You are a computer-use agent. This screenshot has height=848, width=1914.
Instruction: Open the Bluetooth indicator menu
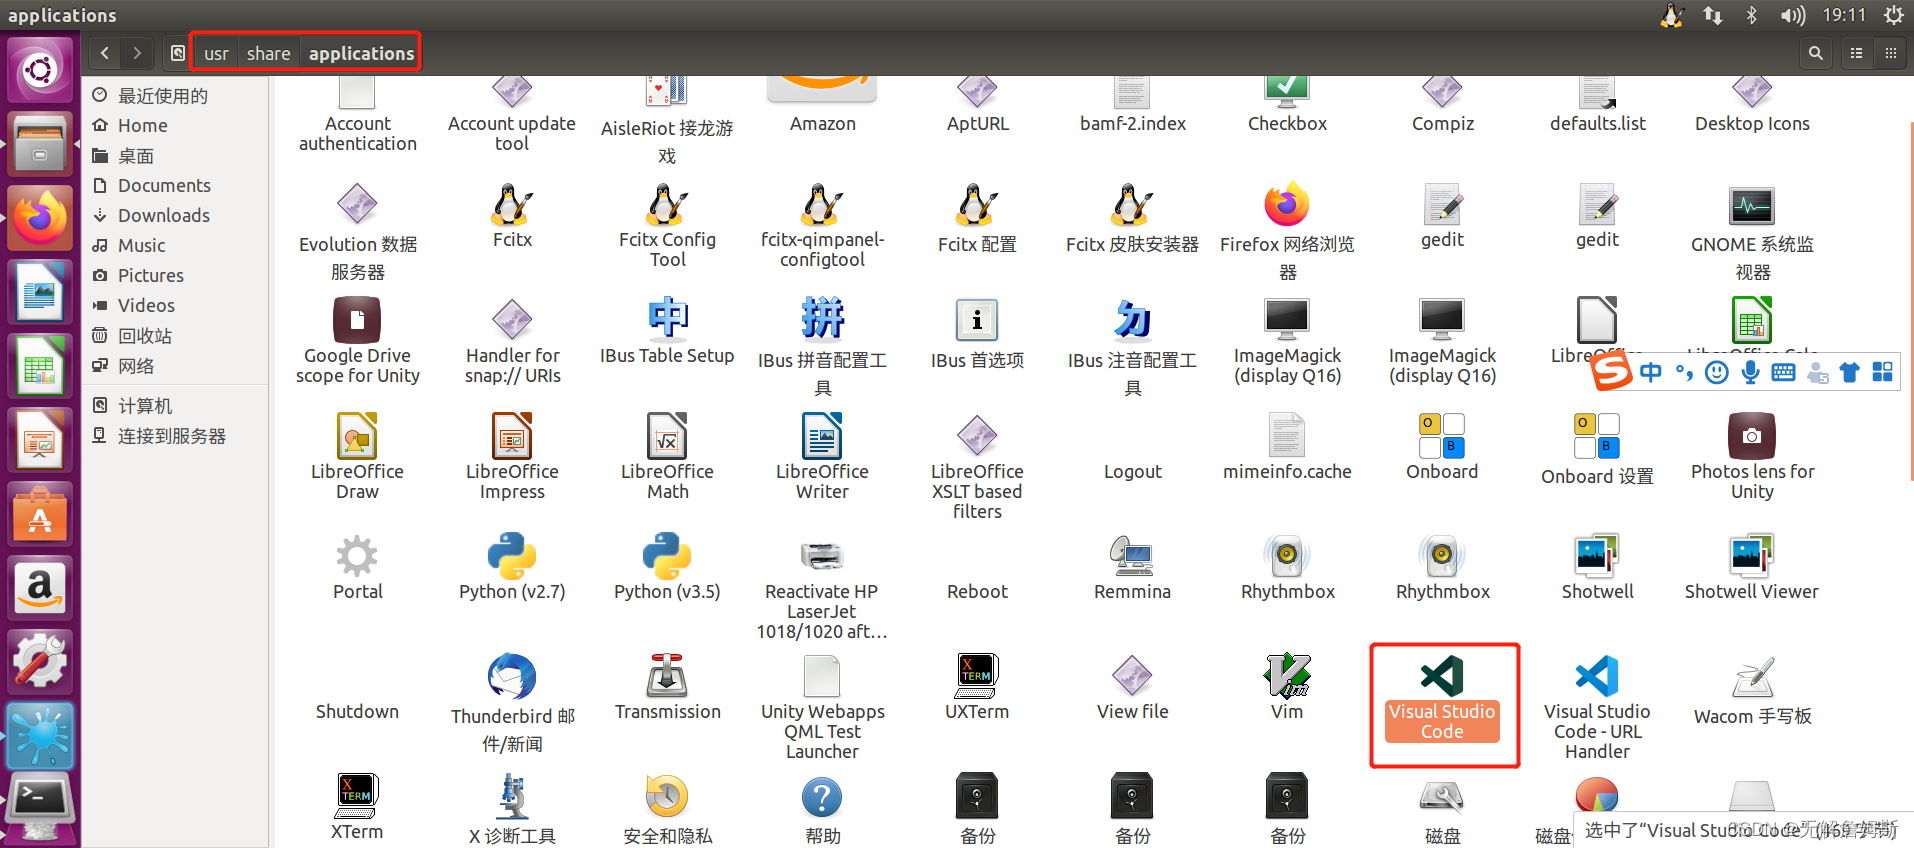coord(1751,15)
